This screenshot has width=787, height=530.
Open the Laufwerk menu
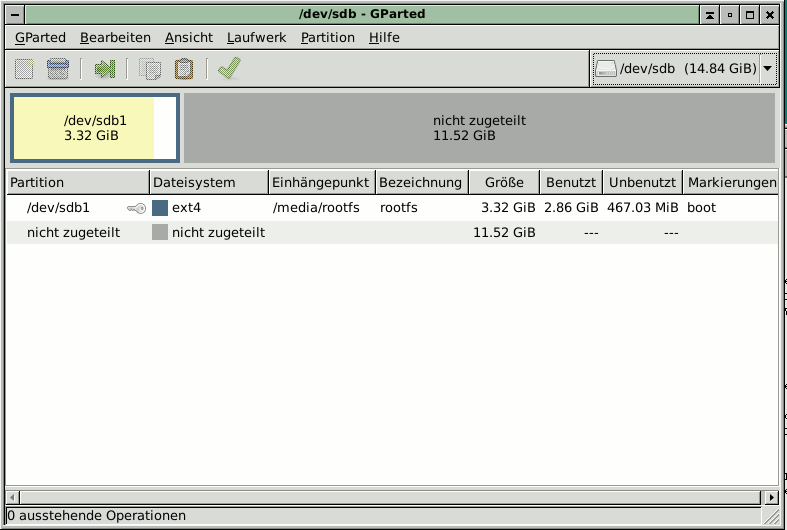[256, 37]
